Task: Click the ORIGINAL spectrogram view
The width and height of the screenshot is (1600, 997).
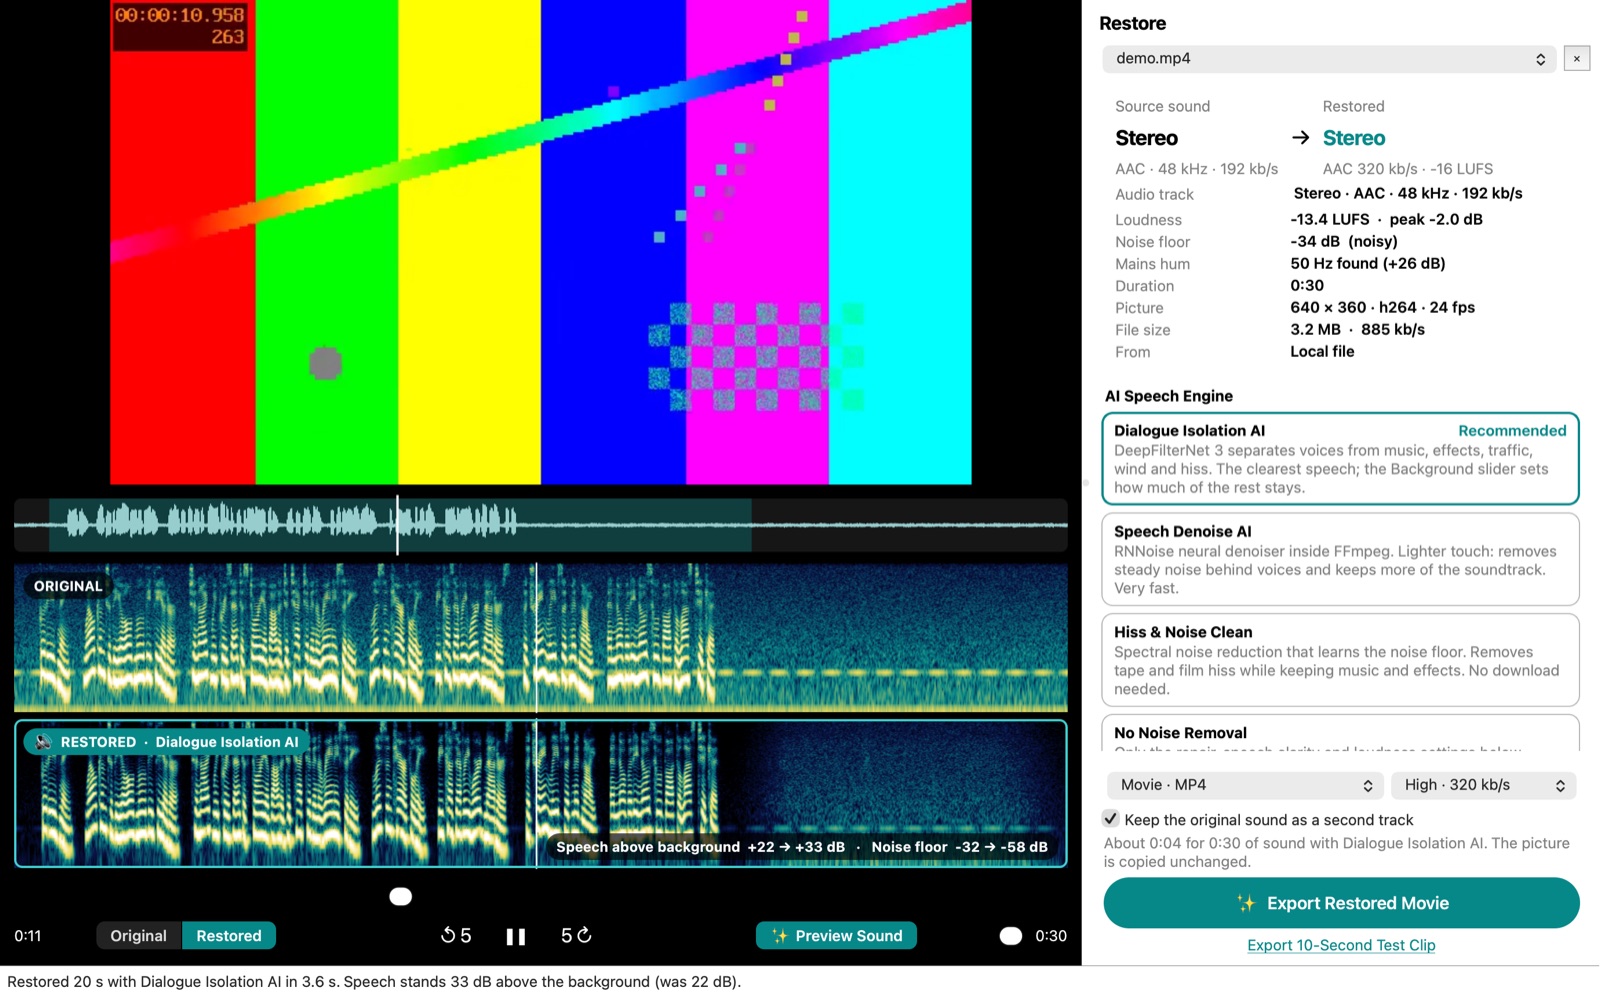Action: pyautogui.click(x=540, y=637)
